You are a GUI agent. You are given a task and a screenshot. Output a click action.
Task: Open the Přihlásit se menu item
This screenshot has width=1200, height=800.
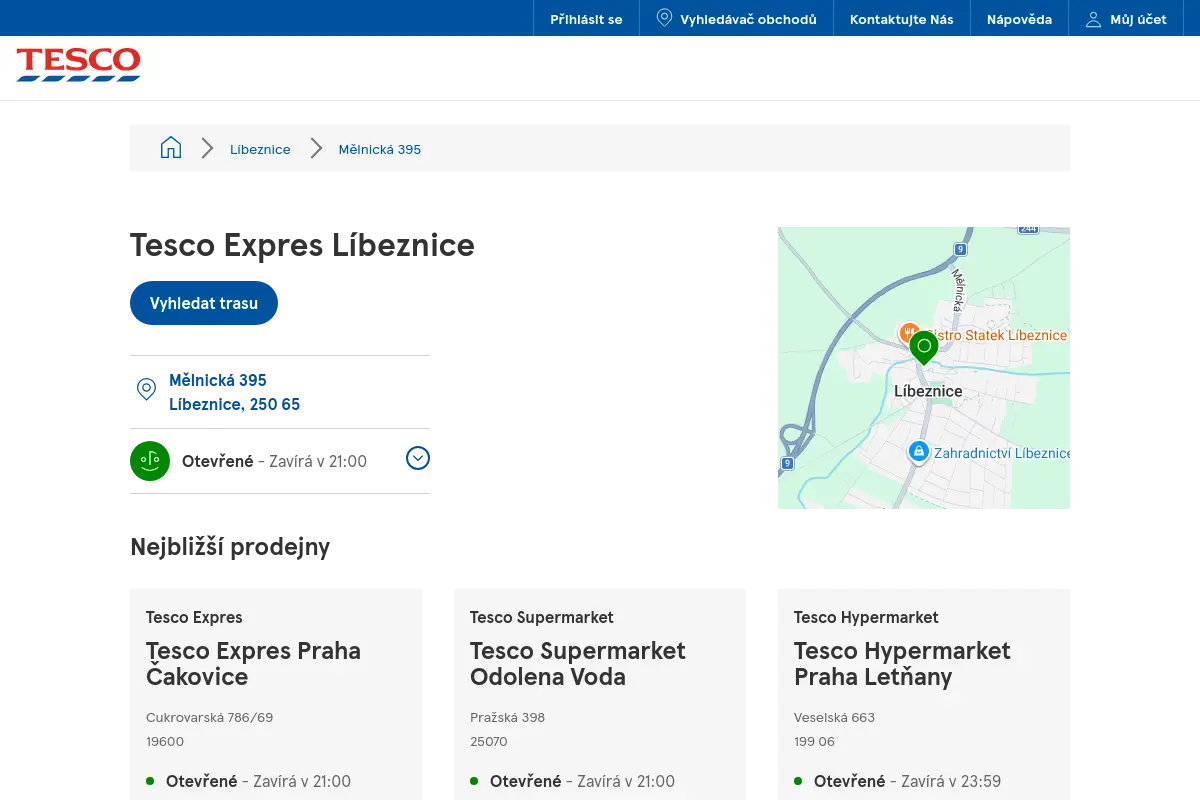coord(586,19)
